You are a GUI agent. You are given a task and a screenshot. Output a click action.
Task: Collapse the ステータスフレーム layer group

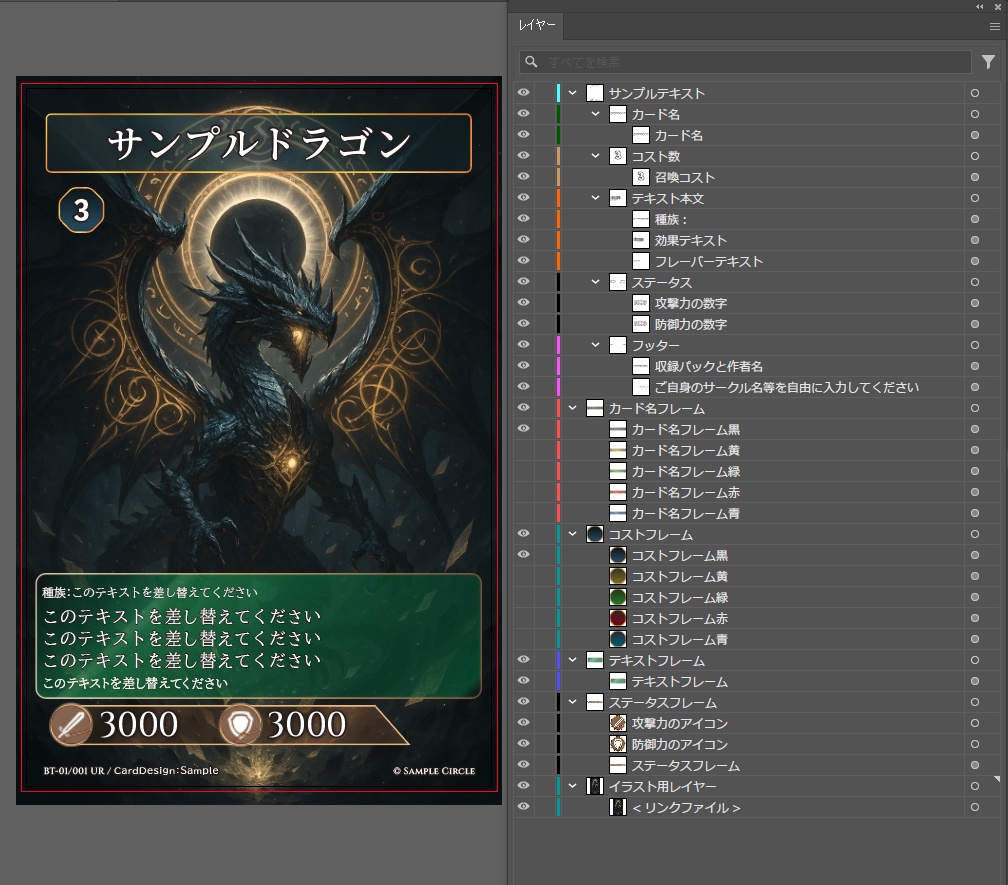click(573, 702)
